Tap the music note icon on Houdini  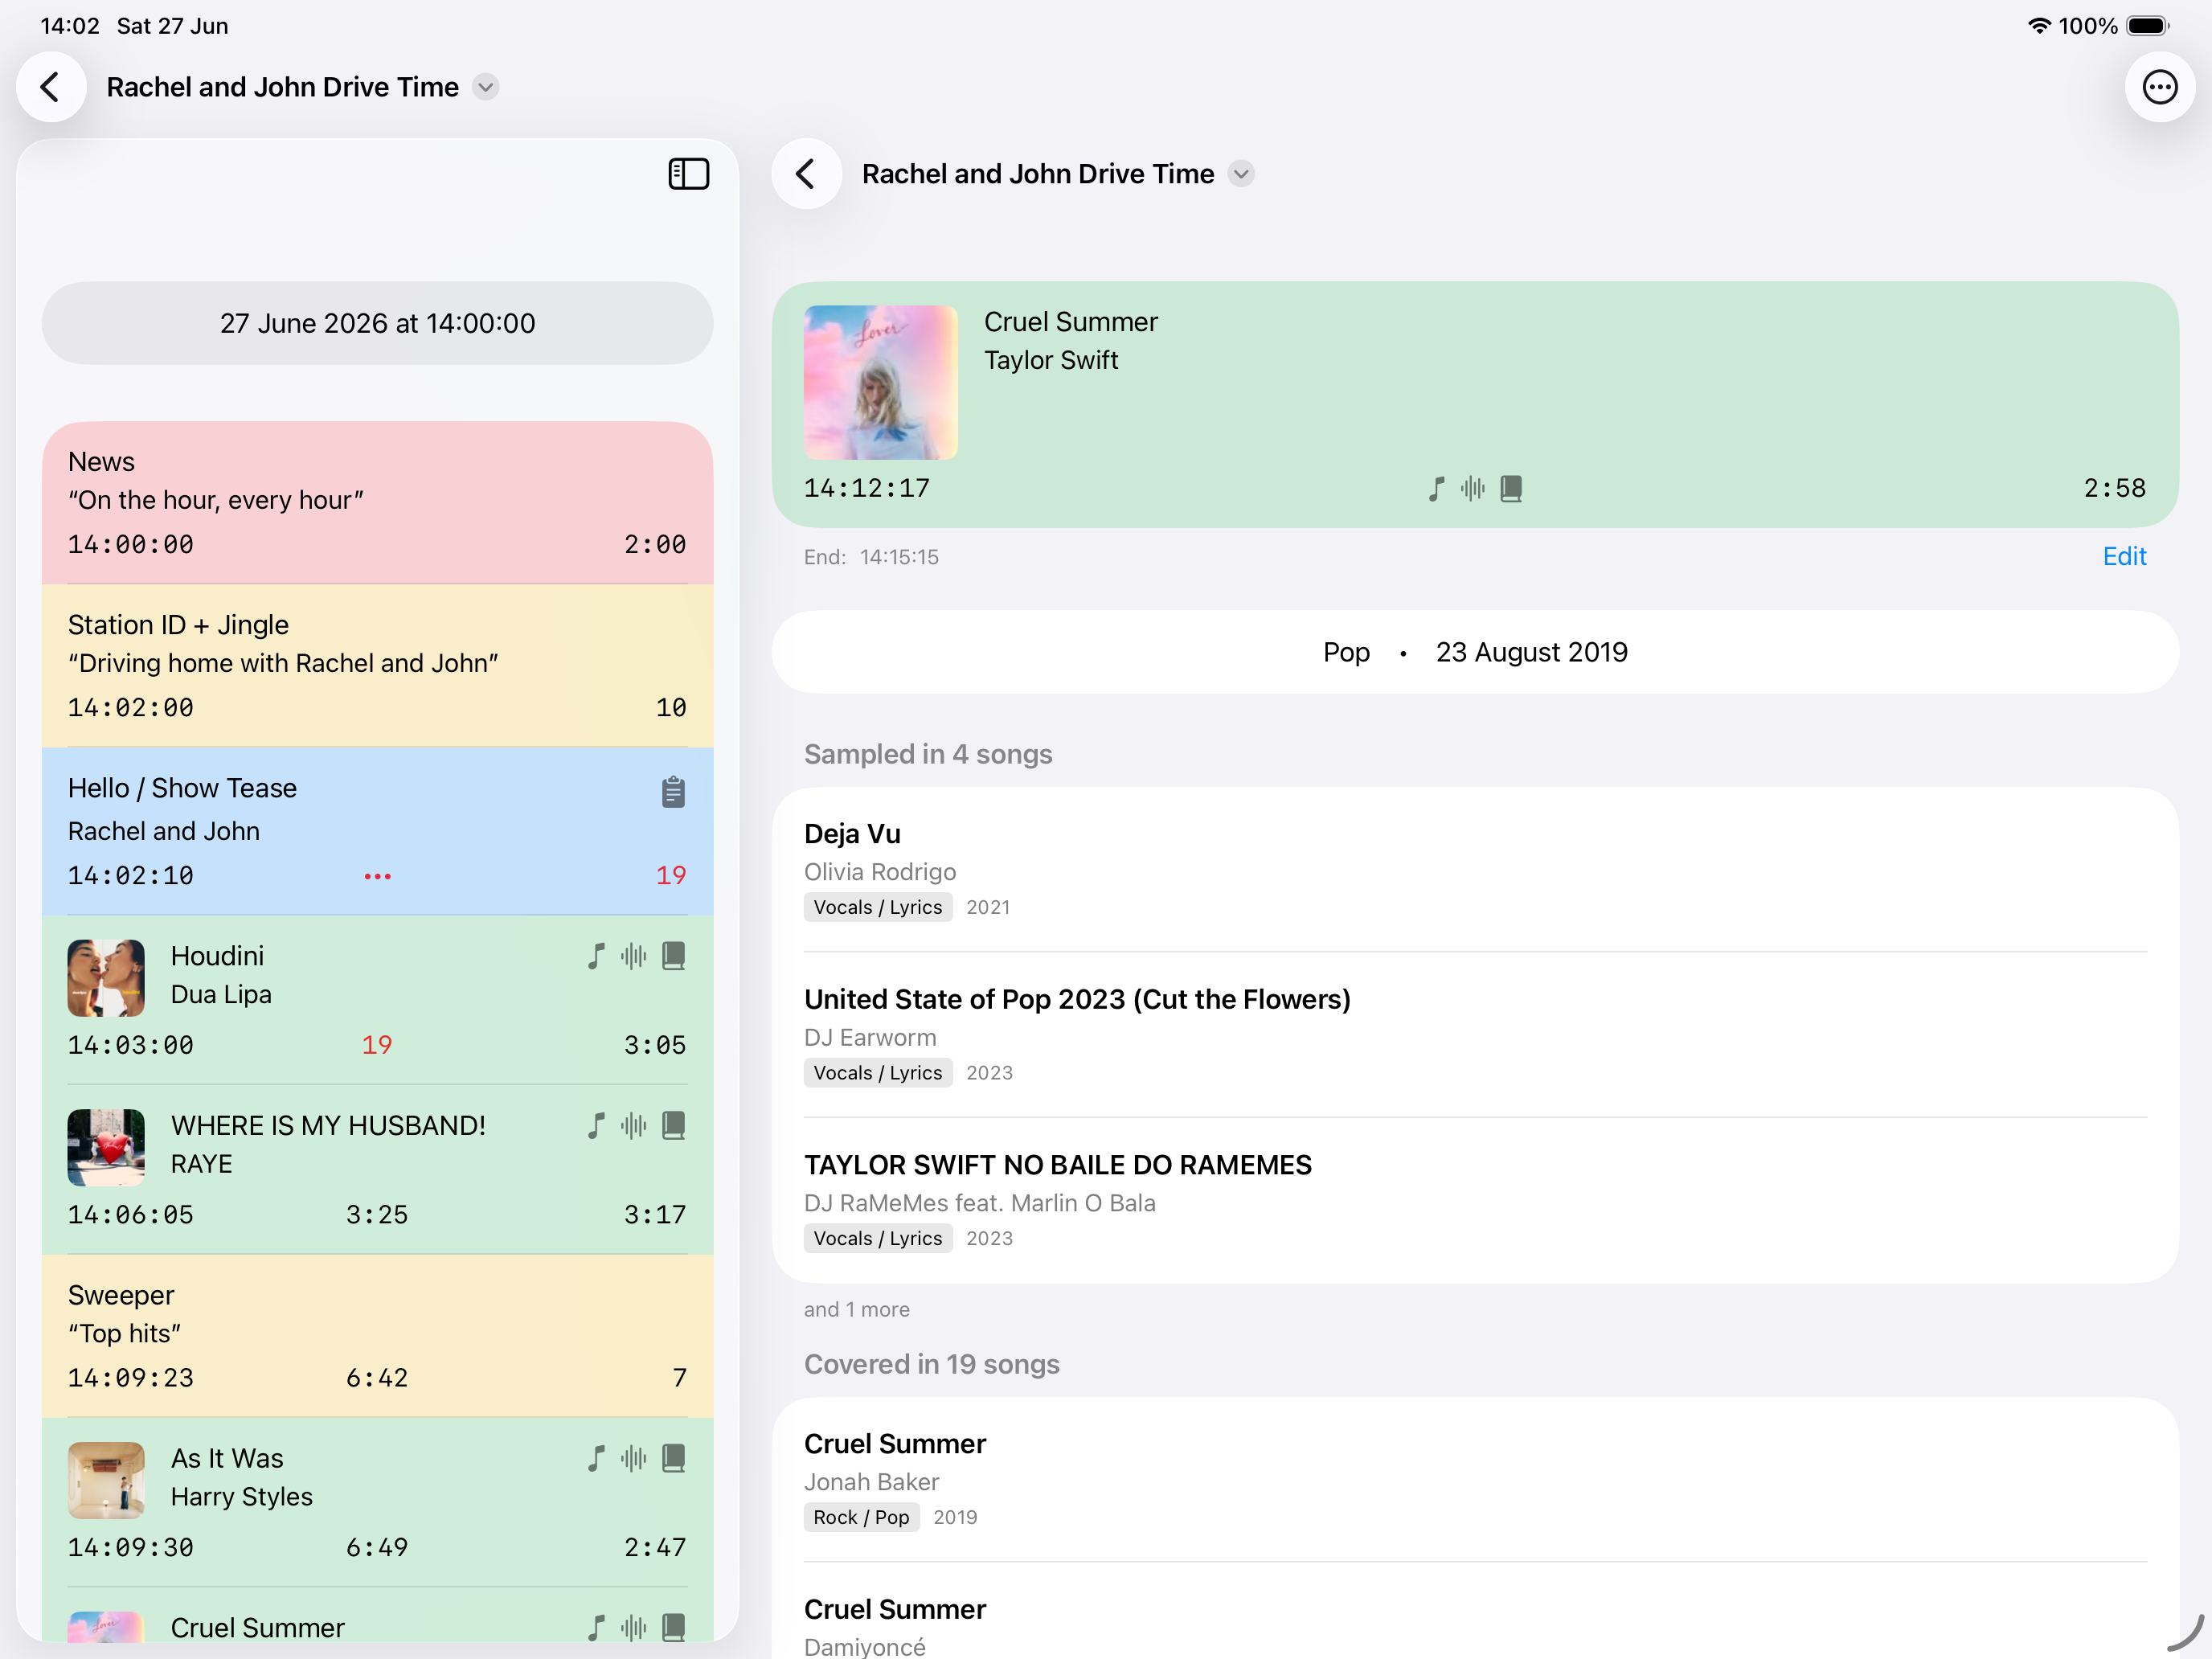pyautogui.click(x=596, y=956)
